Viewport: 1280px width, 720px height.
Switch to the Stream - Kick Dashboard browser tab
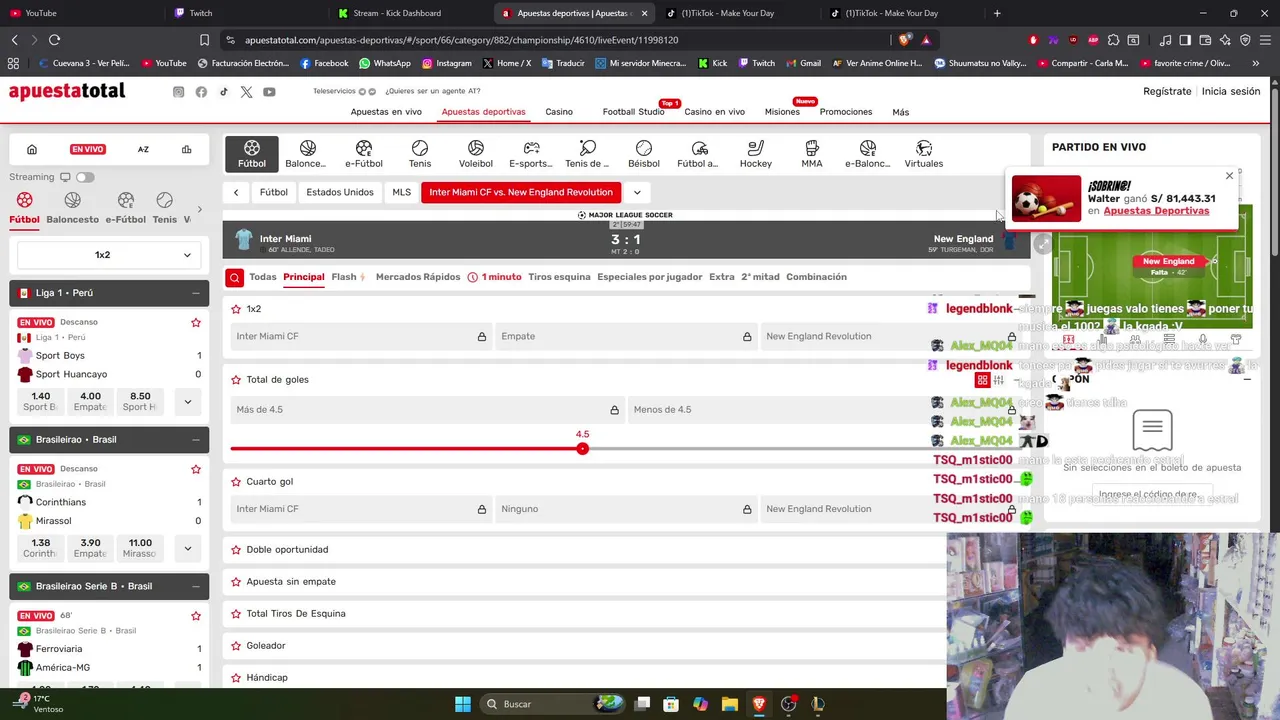pyautogui.click(x=397, y=13)
